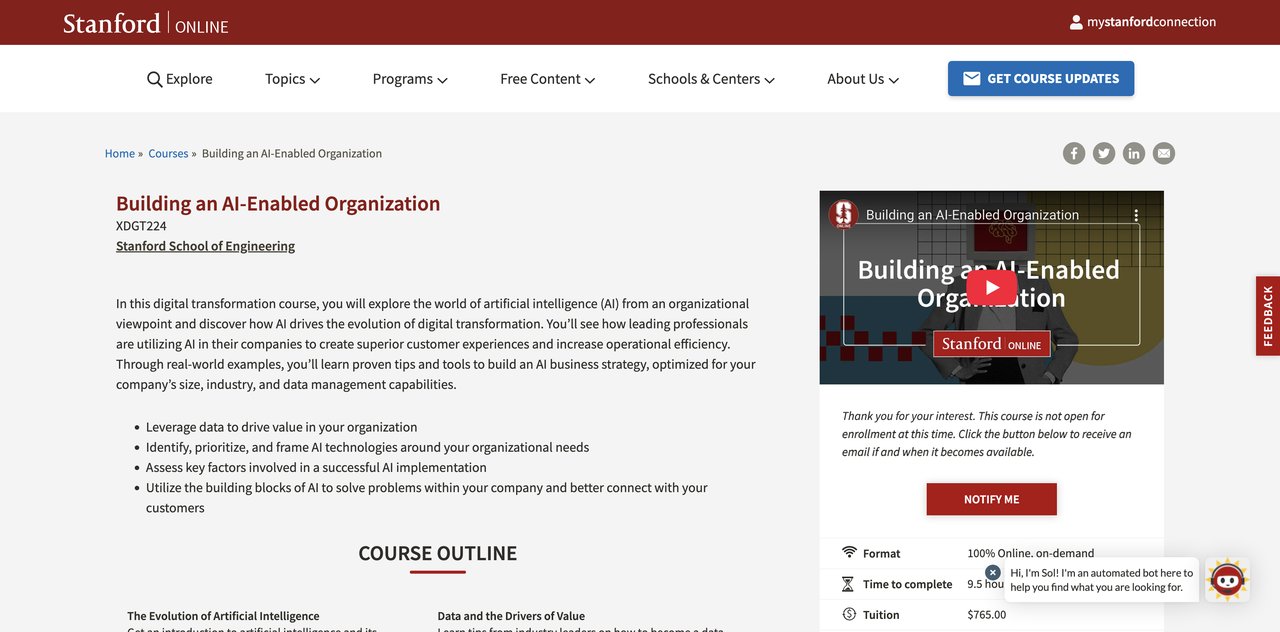
Task: Go to Courses breadcrumb link
Action: [168, 153]
